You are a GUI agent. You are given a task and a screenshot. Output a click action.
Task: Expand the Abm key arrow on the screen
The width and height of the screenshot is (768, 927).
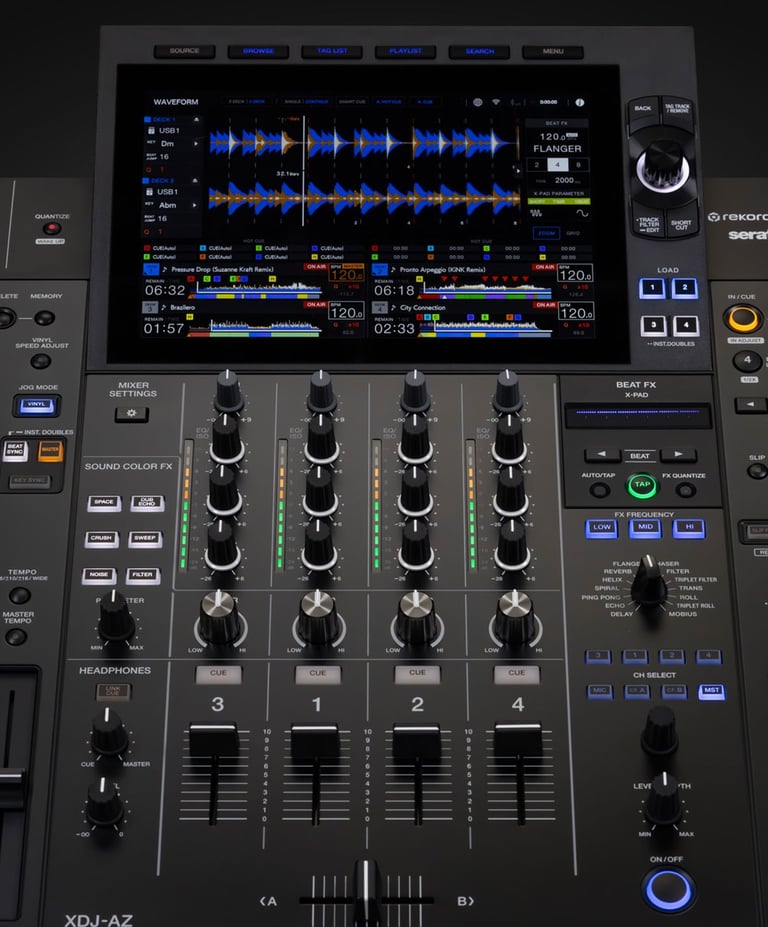point(195,205)
